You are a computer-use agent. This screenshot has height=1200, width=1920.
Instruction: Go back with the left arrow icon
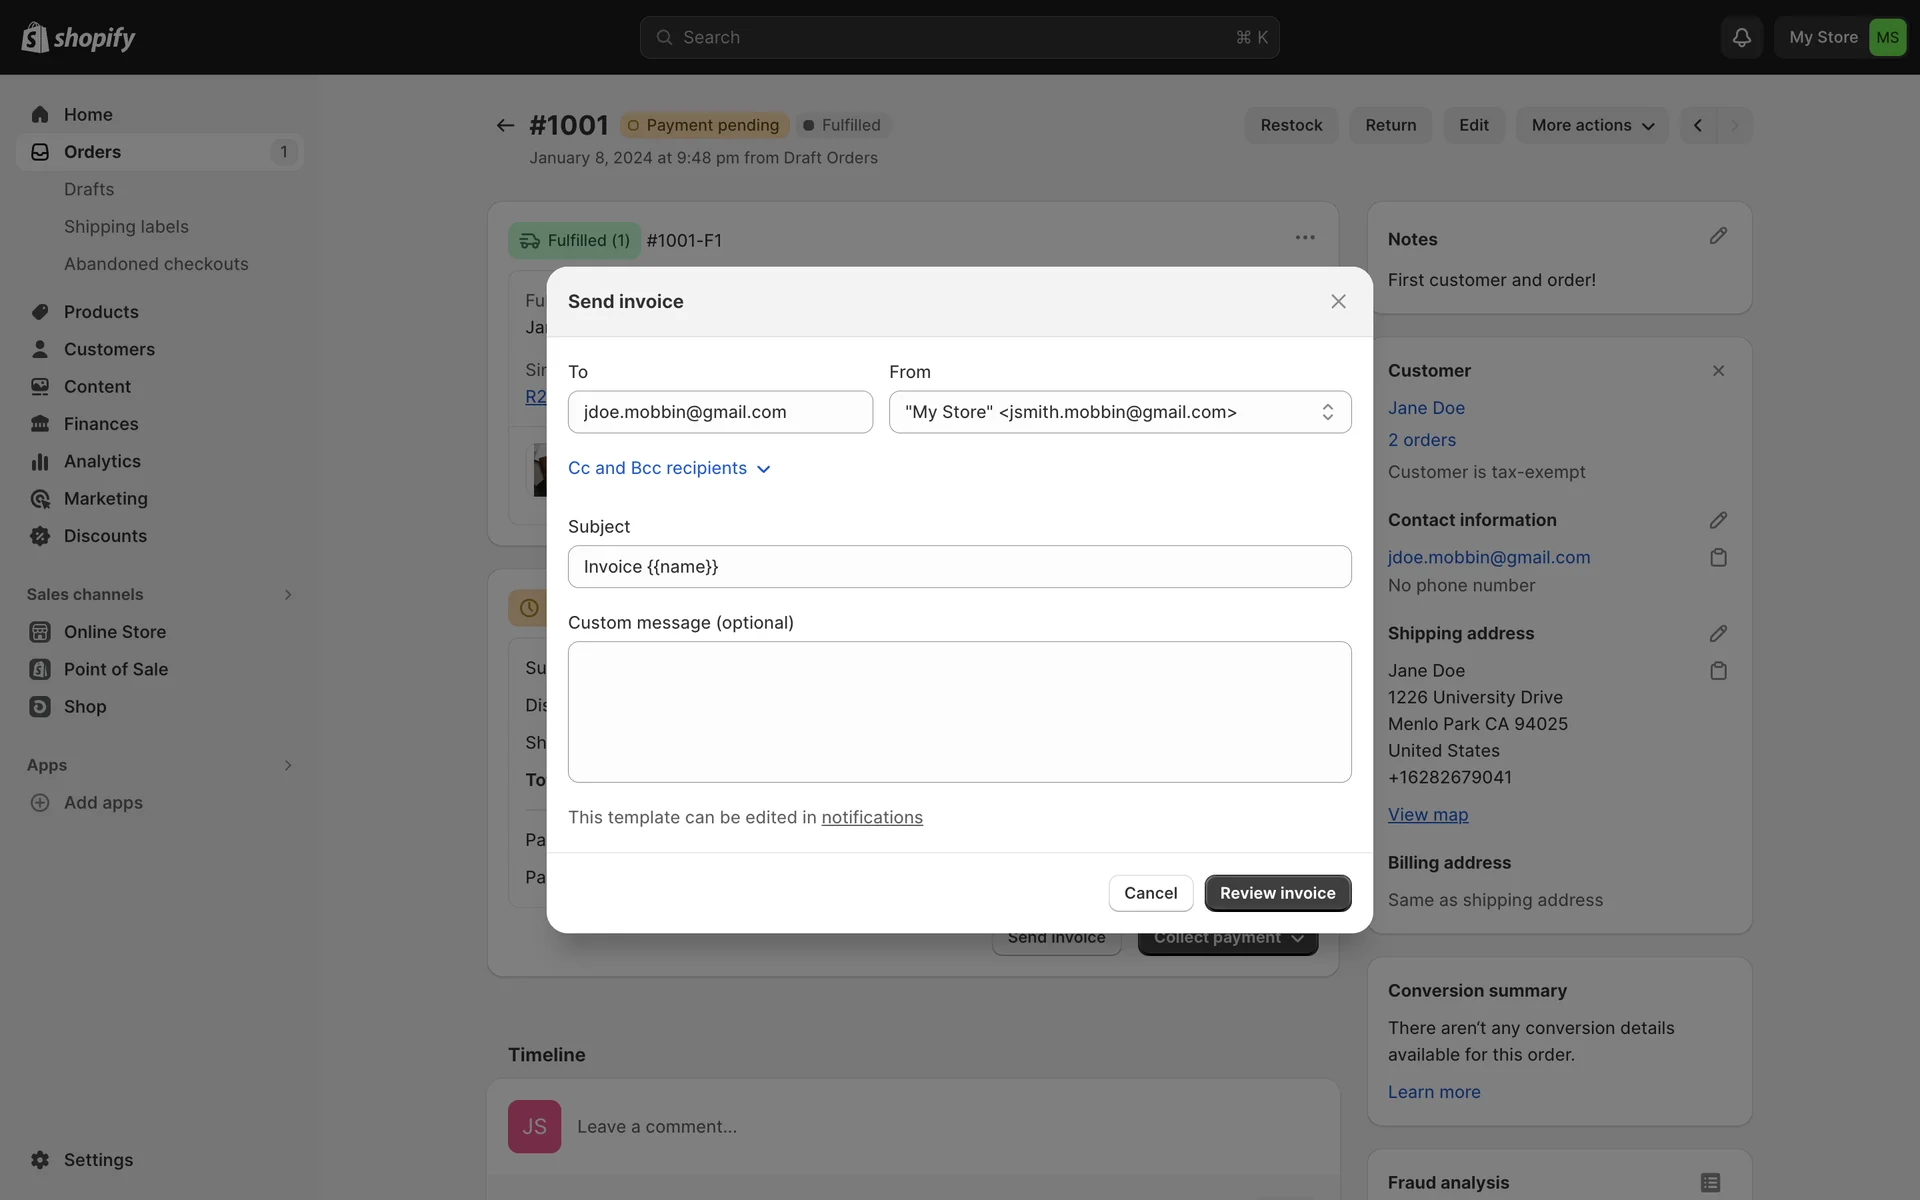tap(505, 125)
